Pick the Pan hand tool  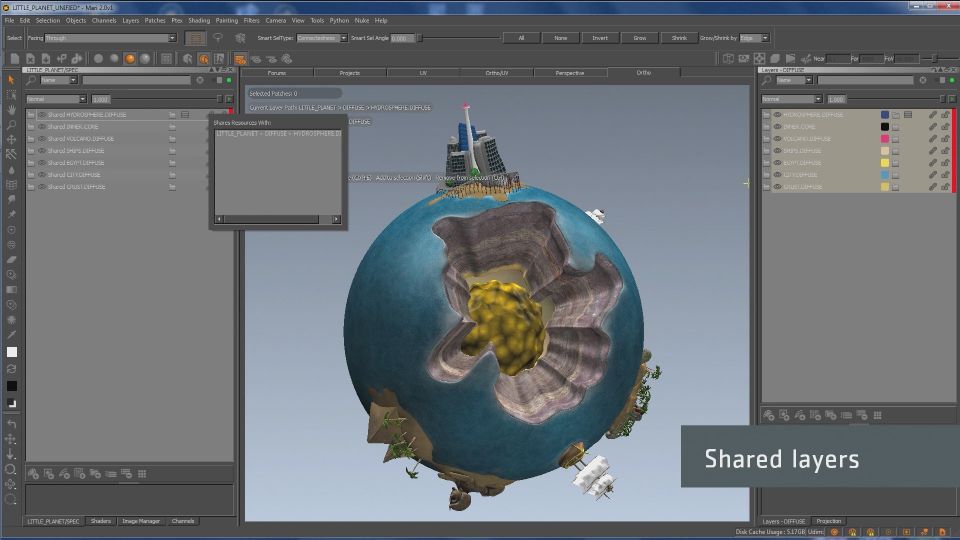coord(11,110)
